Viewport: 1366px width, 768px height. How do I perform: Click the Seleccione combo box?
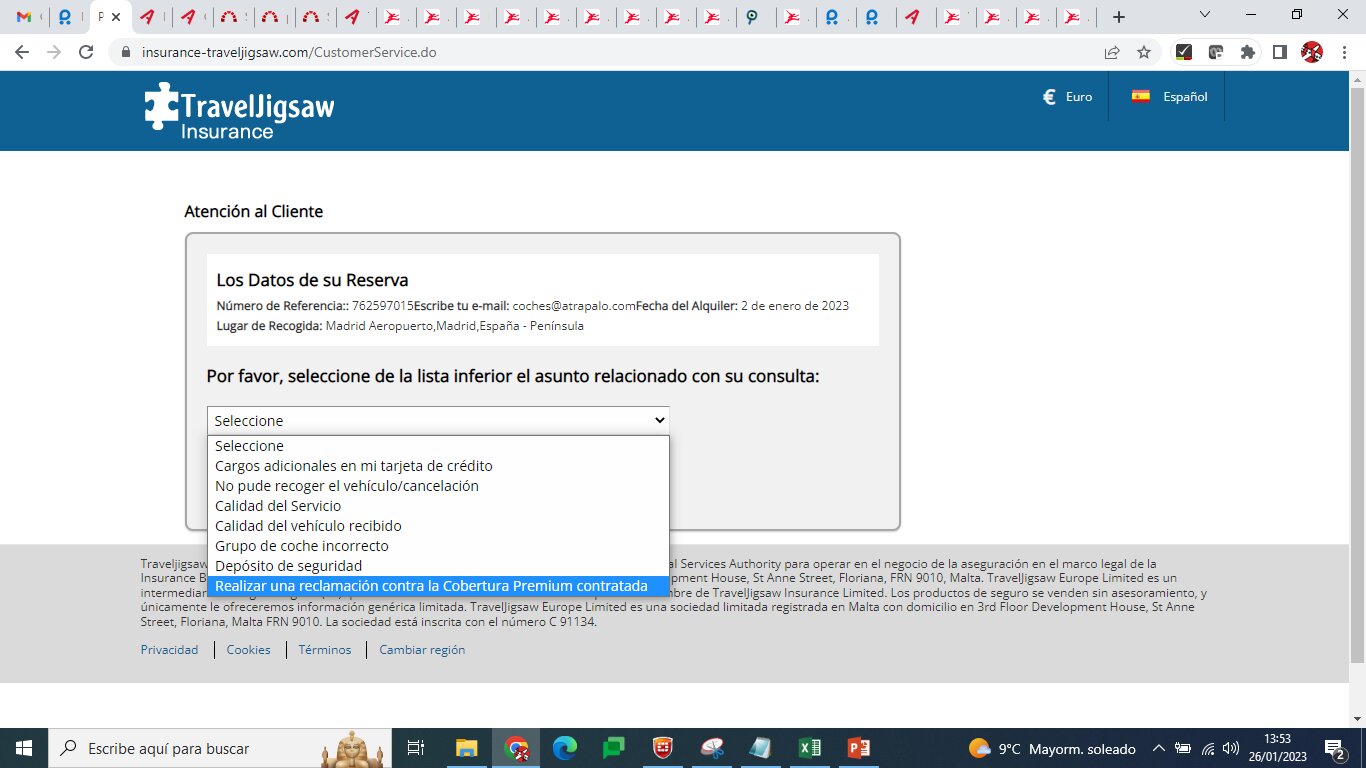coord(438,420)
